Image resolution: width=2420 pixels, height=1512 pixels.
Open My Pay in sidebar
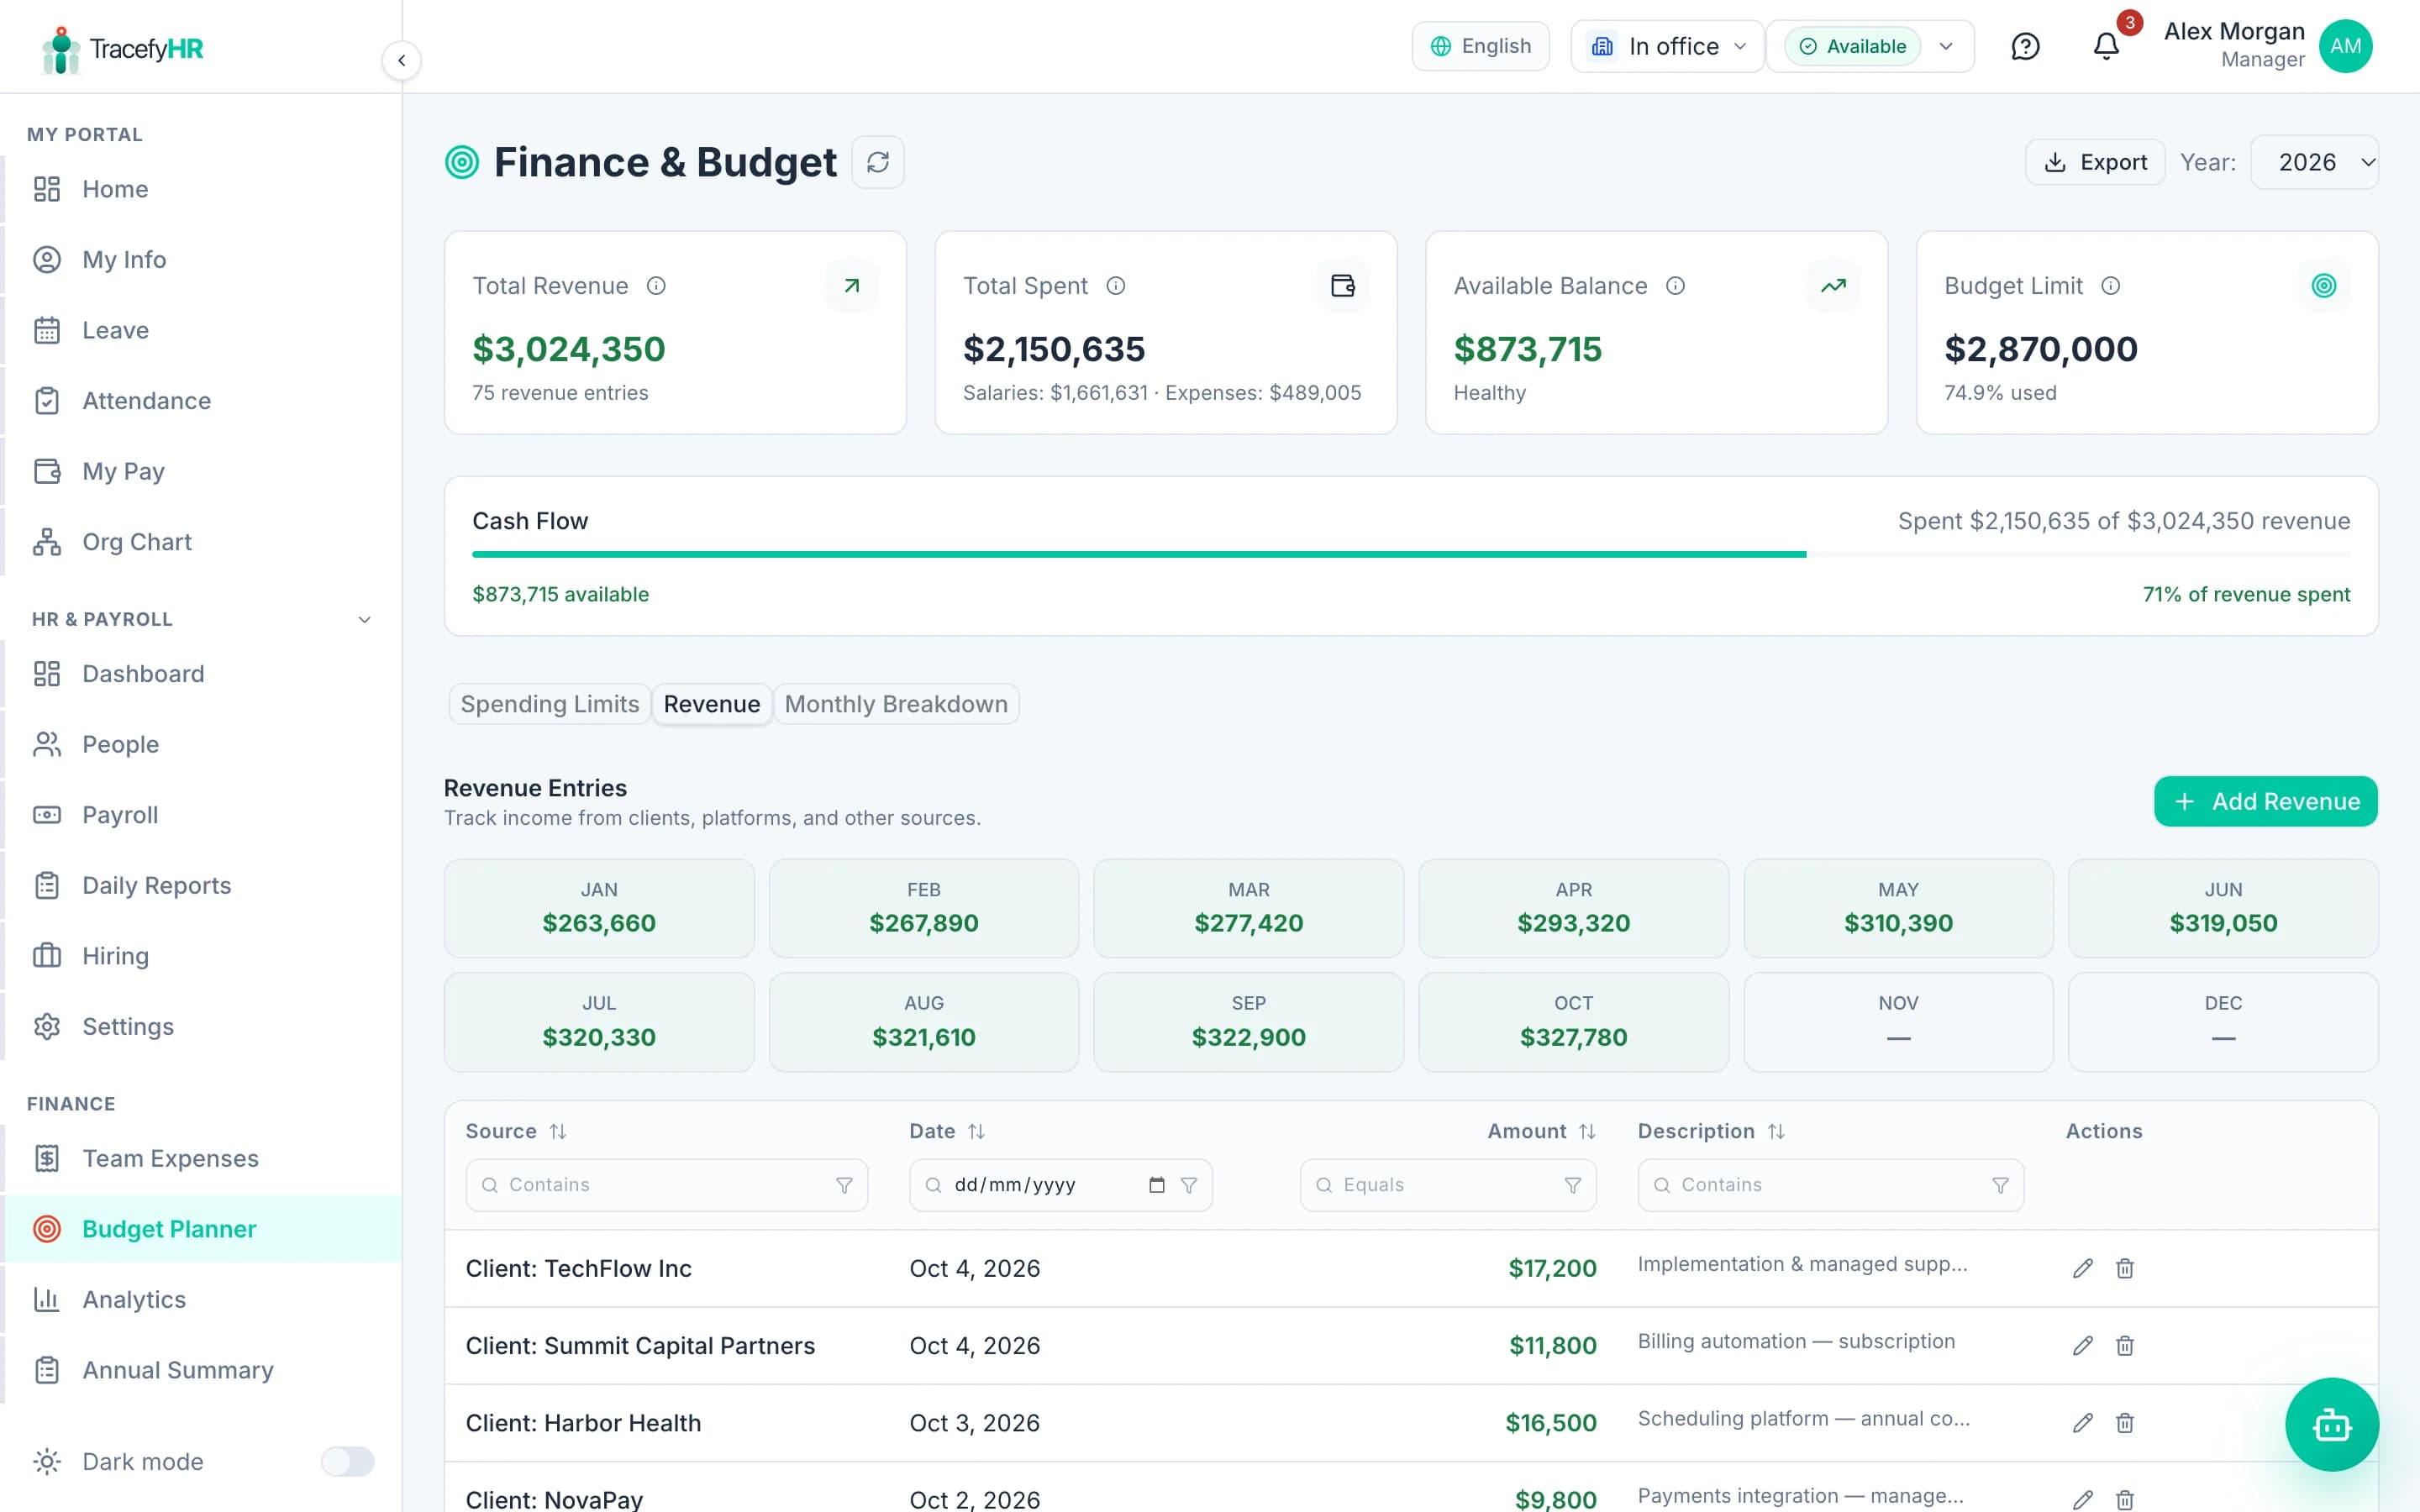point(202,471)
